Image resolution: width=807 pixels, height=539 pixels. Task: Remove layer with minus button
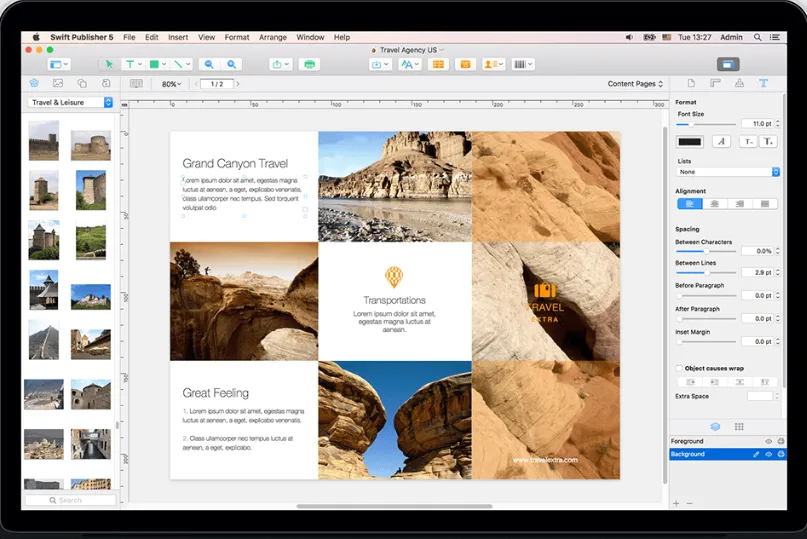(x=690, y=503)
